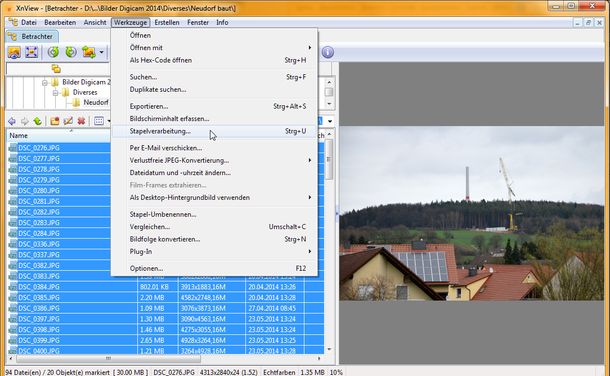Viewport: 610px width, 376px height.
Task: Click the Öffnen menu entry
Action: tap(214, 35)
